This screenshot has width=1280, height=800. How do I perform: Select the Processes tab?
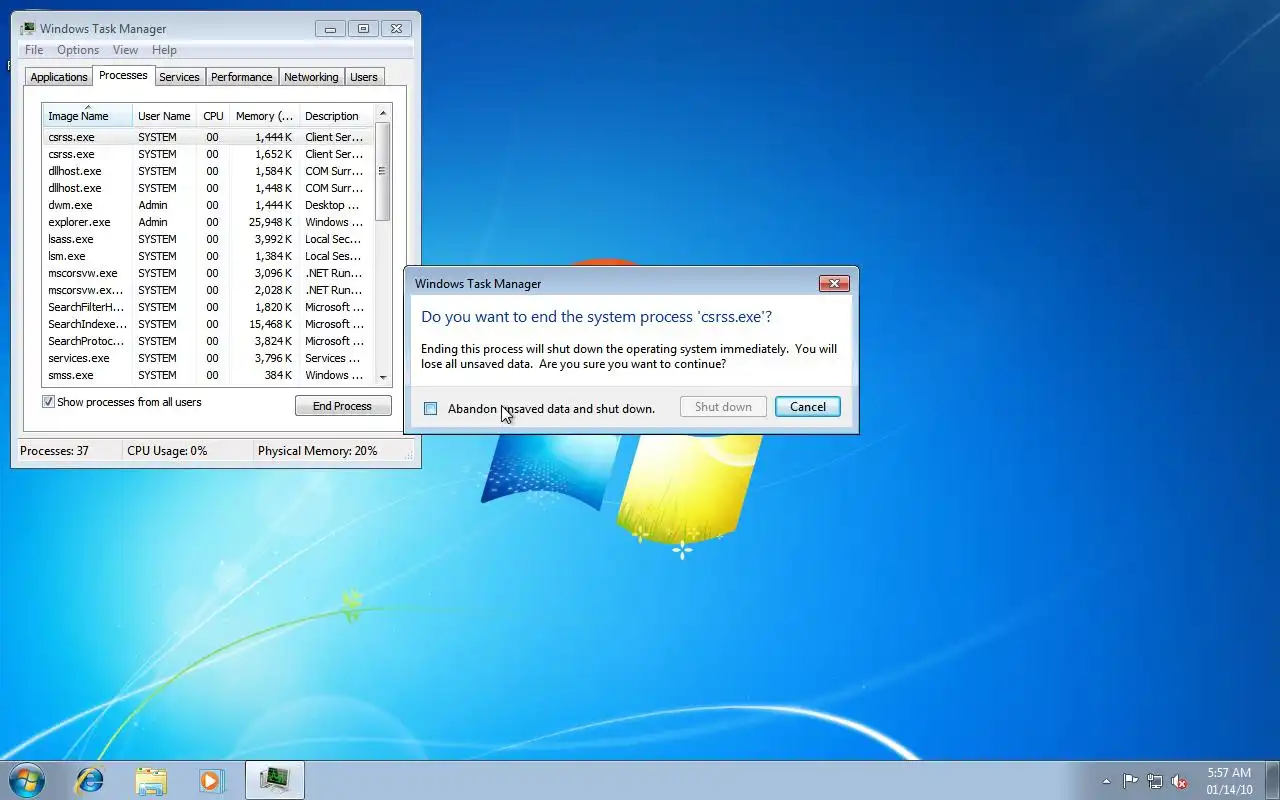123,75
